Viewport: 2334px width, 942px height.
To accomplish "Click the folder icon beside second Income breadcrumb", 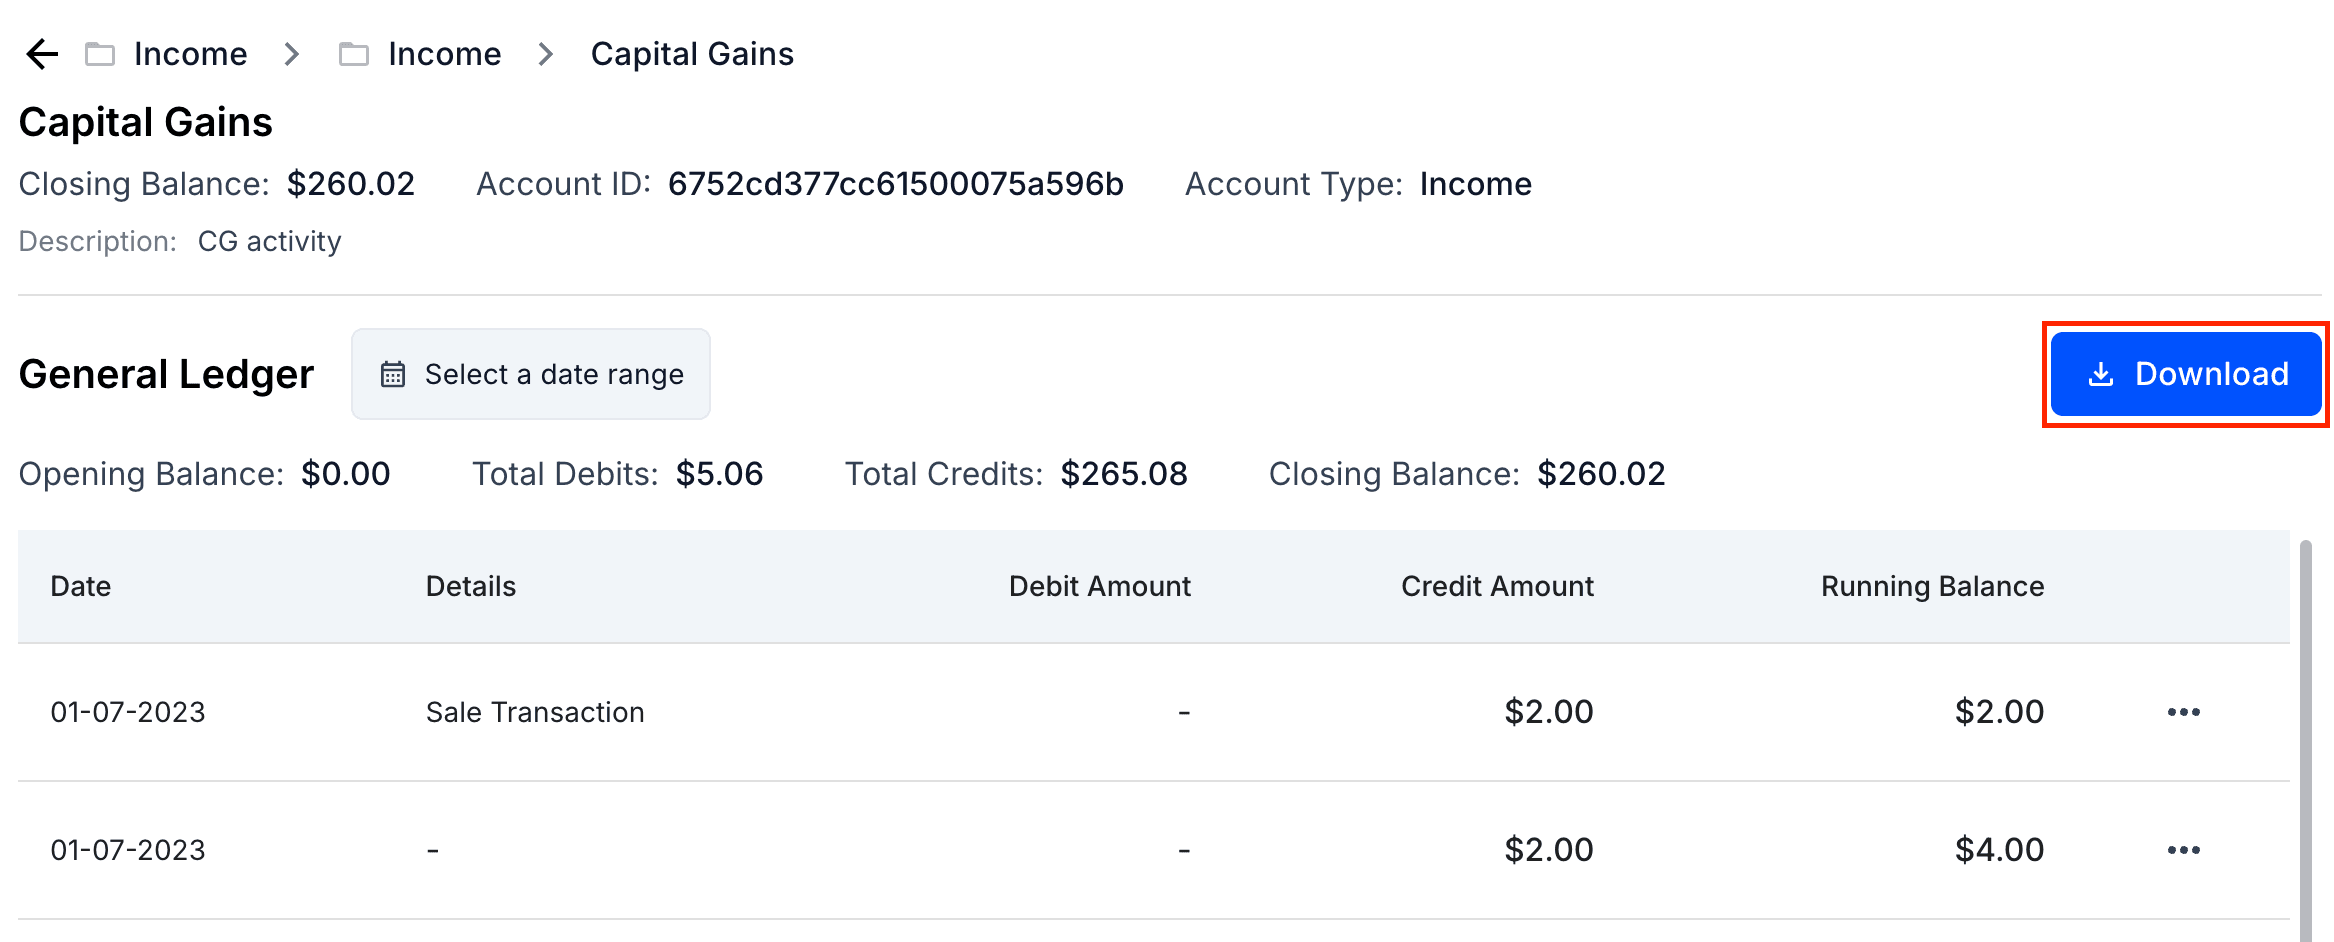I will pyautogui.click(x=353, y=54).
